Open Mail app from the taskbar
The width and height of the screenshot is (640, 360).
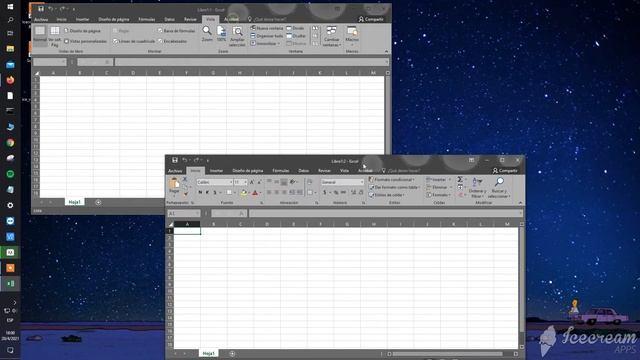[10, 64]
